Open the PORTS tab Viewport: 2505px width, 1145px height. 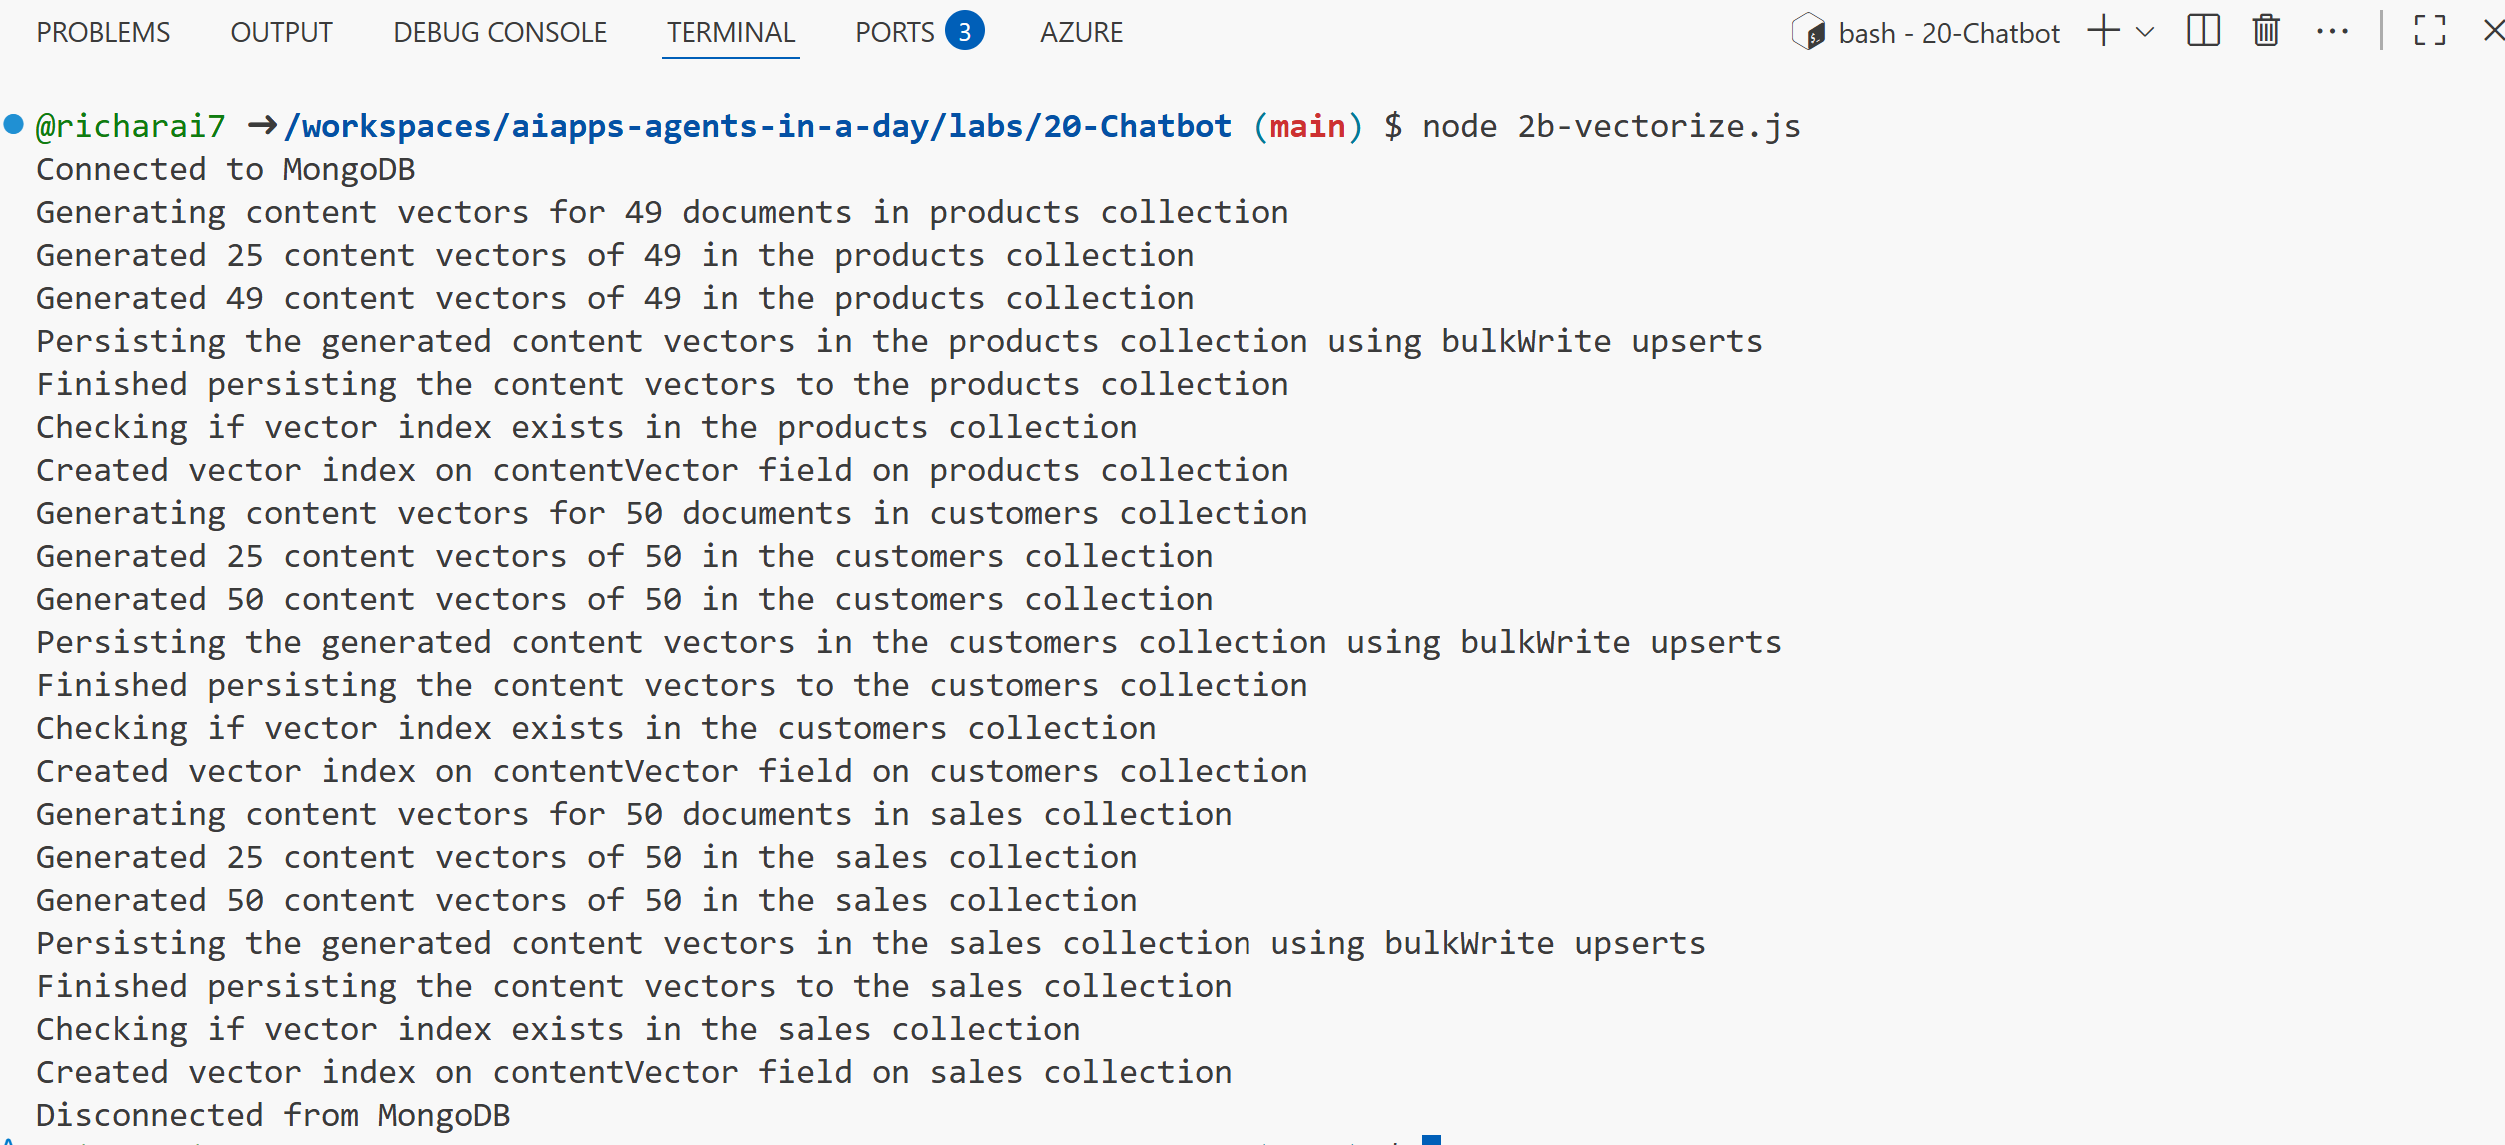[x=896, y=31]
